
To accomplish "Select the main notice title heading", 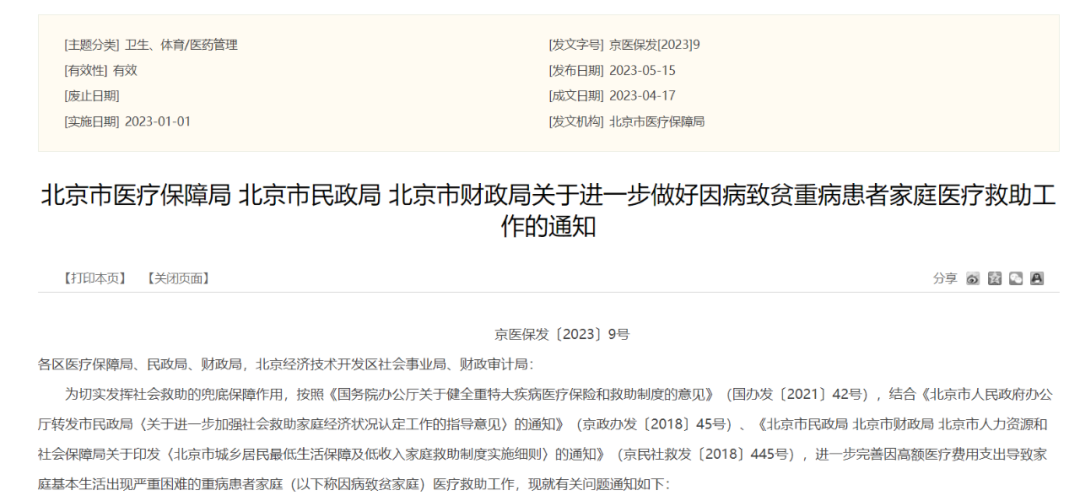I will pos(548,211).
